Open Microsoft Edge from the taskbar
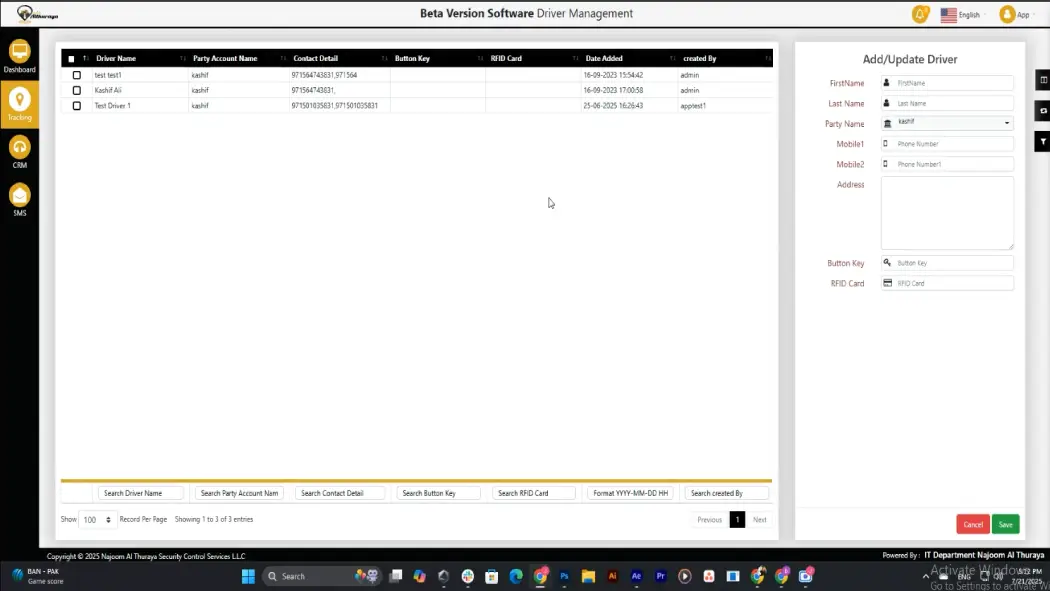The image size is (1050, 591). 516,576
